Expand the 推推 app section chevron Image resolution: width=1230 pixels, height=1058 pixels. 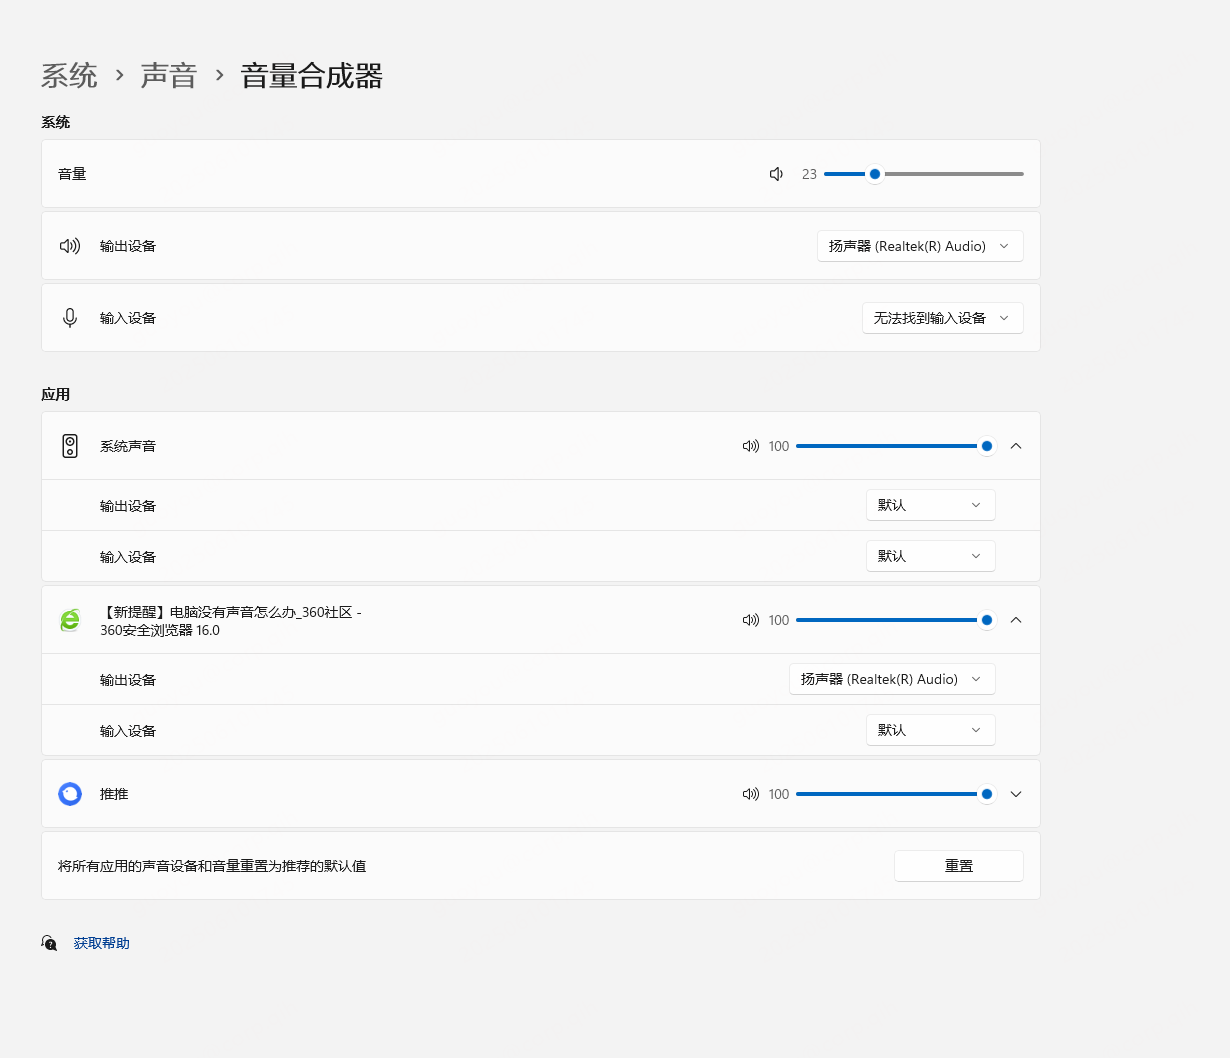tap(1016, 794)
